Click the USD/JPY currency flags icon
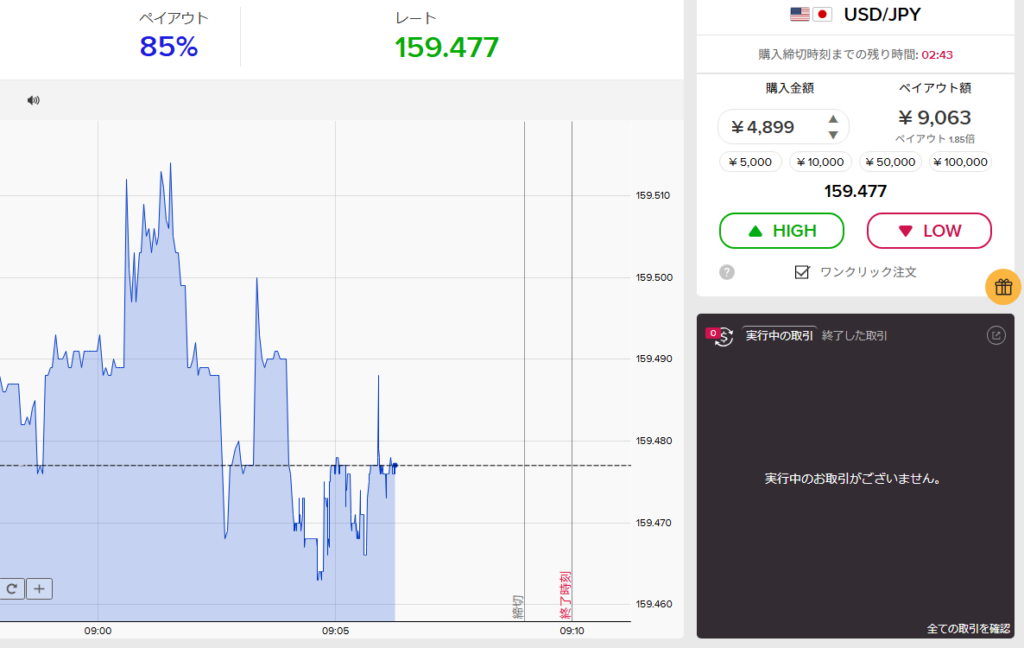 (x=810, y=14)
